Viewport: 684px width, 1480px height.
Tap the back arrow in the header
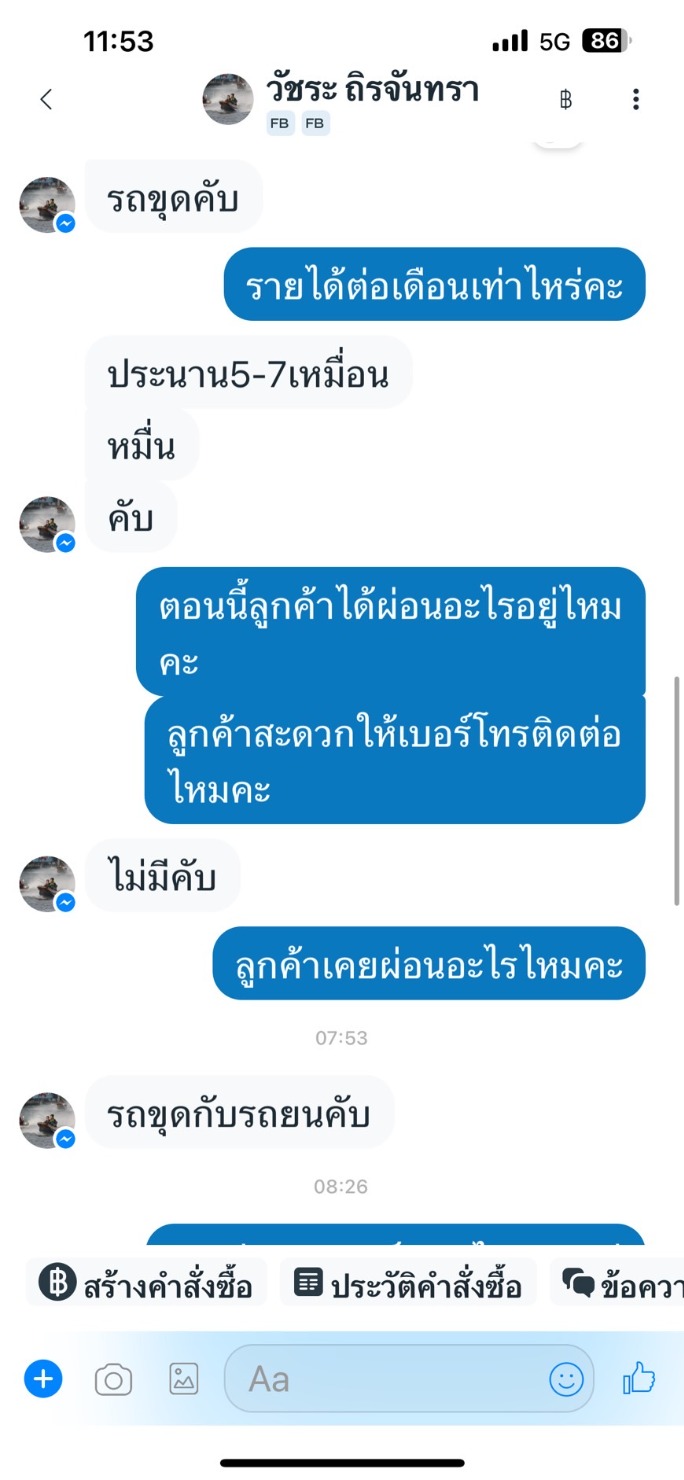[45, 99]
